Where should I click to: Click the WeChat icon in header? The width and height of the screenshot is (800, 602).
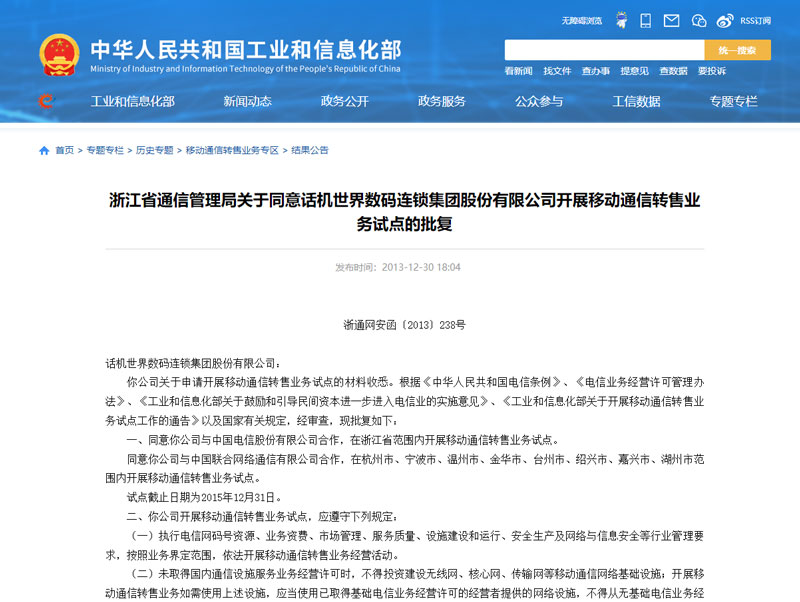(698, 20)
